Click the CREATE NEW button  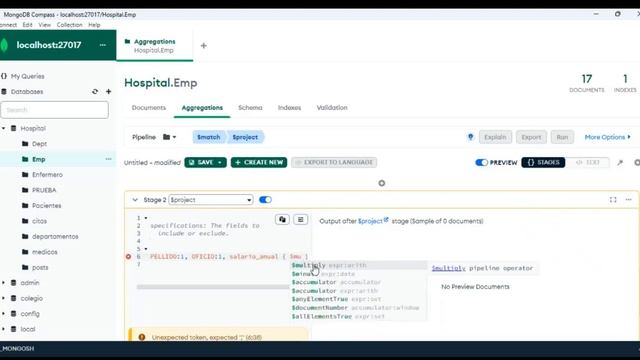[x=259, y=162]
